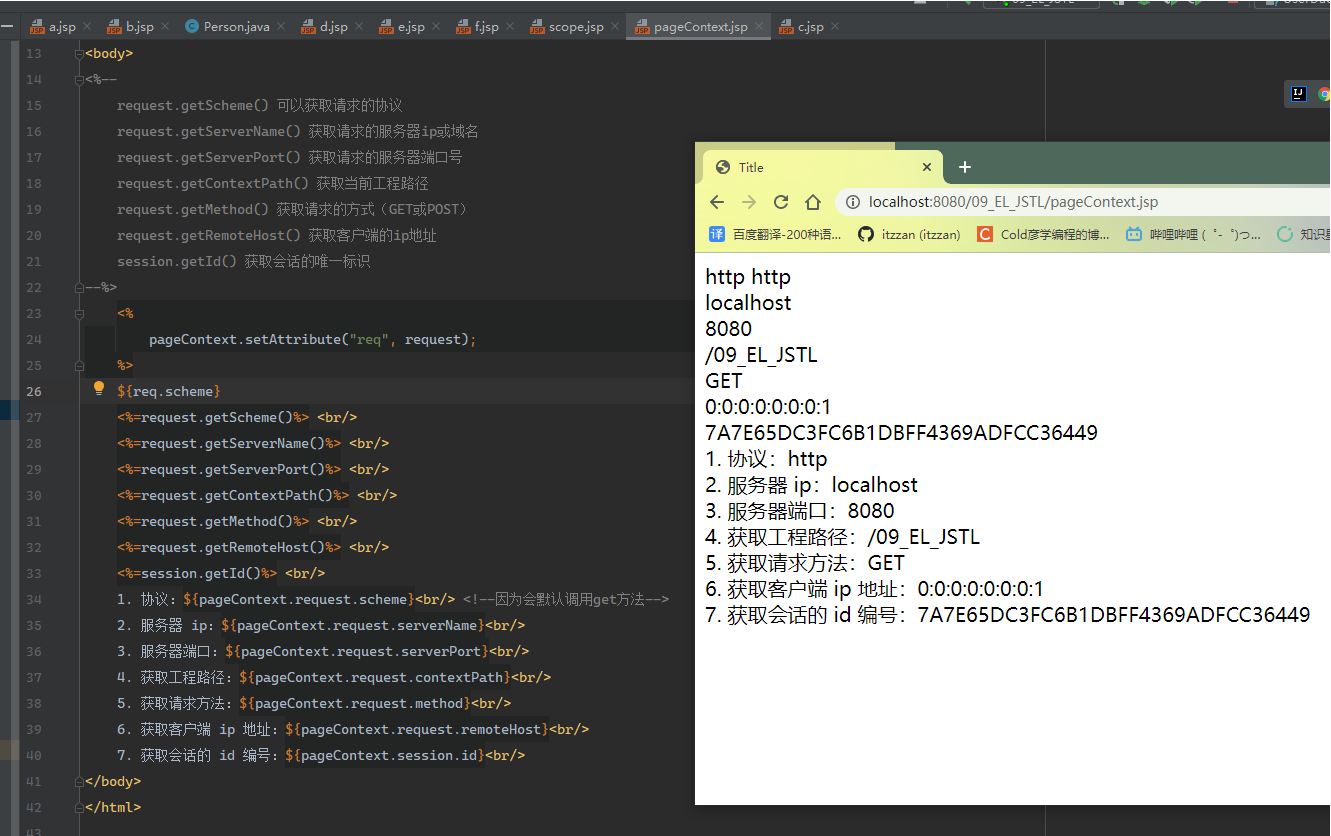The height and width of the screenshot is (836, 1331).
Task: Click scriptlet fold end marker on line 25
Action: pyautogui.click(x=79, y=366)
